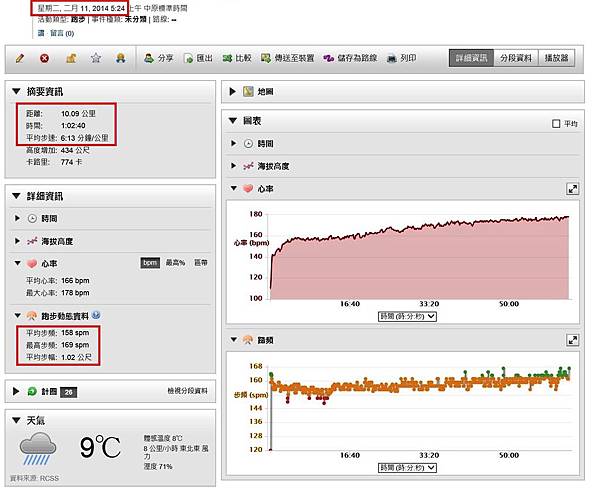Expand the 地圖 map panel
The image size is (600, 493).
pyautogui.click(x=232, y=91)
